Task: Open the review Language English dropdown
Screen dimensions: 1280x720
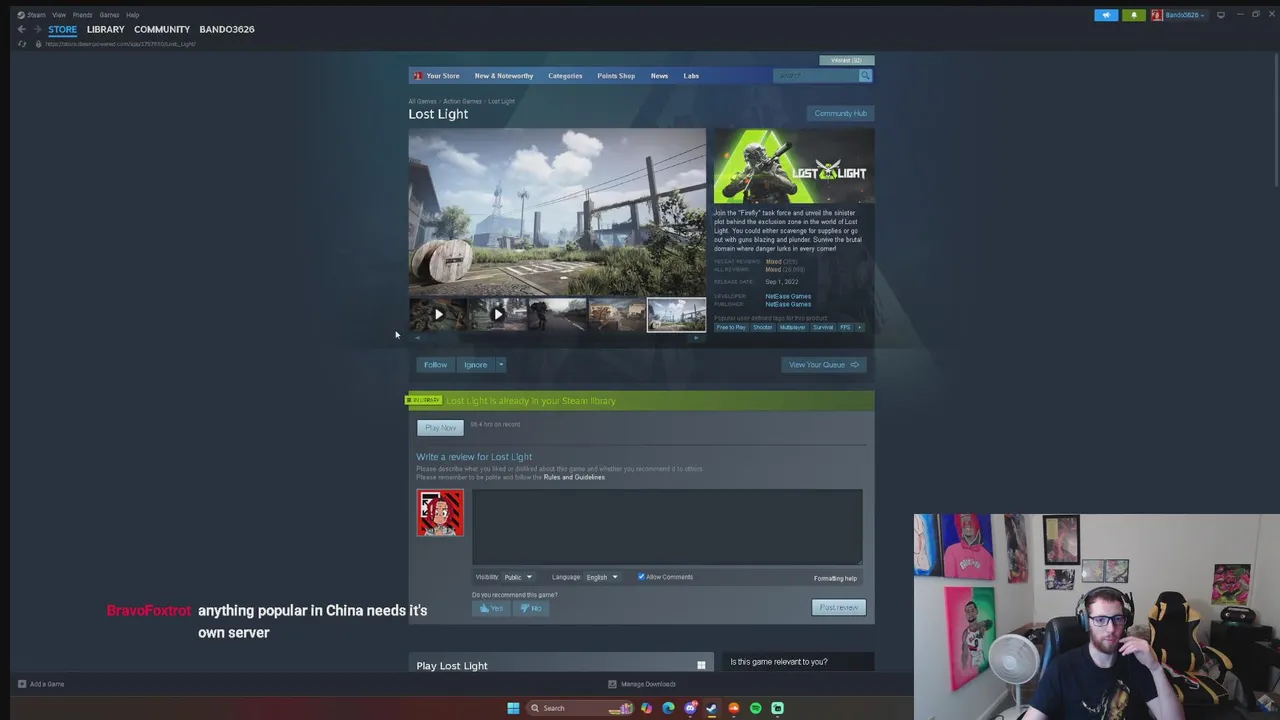Action: click(x=601, y=577)
